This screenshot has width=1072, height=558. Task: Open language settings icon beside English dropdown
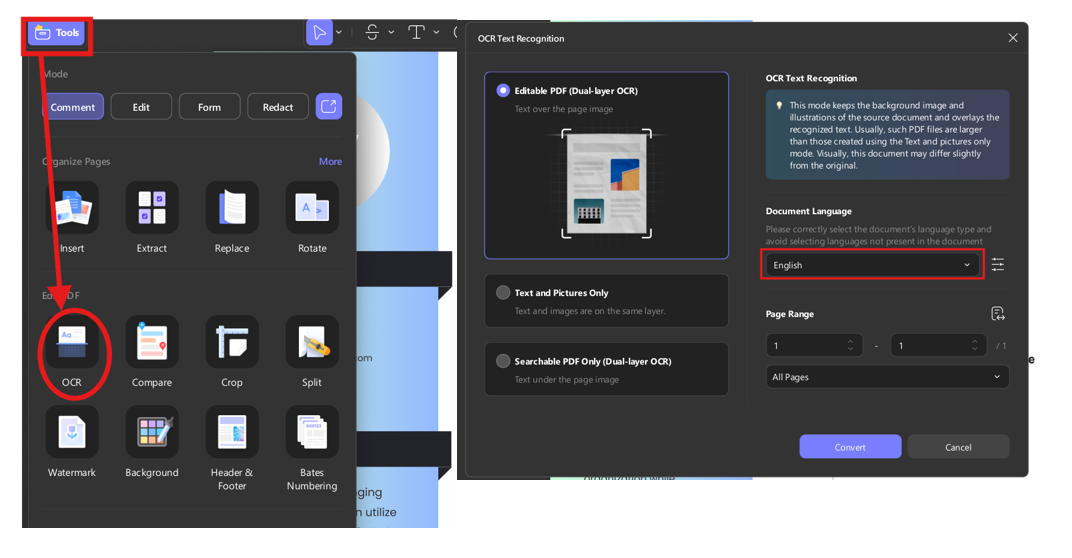pyautogui.click(x=997, y=265)
